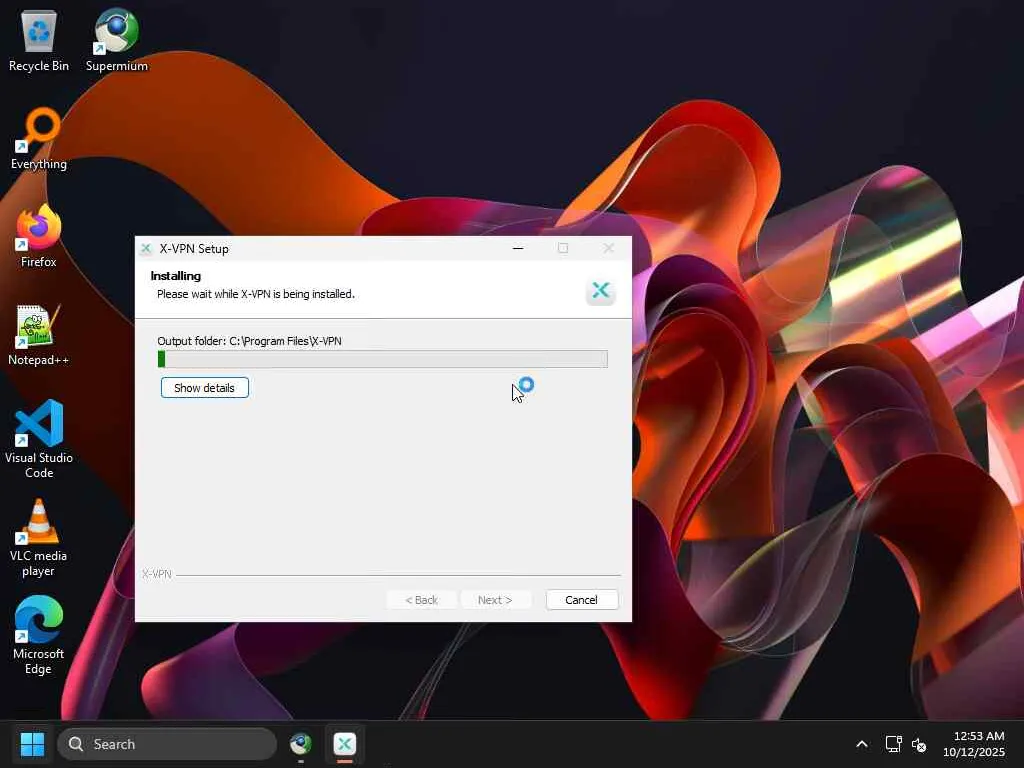
Task: Click 'Please wait while X-VPN is being installed.'
Action: [256, 294]
